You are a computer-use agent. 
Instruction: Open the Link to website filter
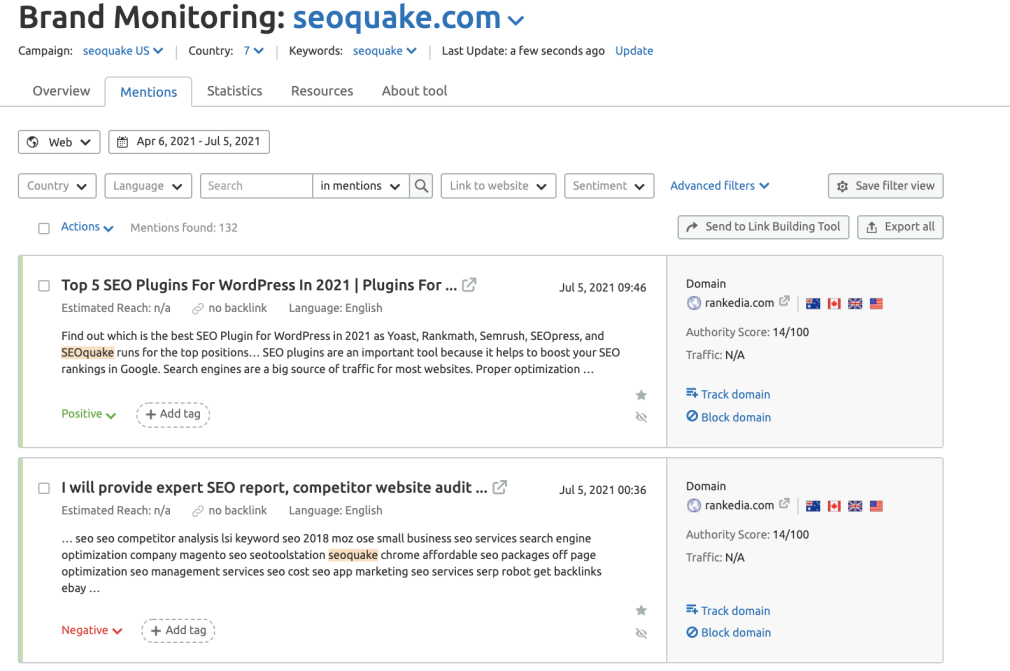point(499,186)
